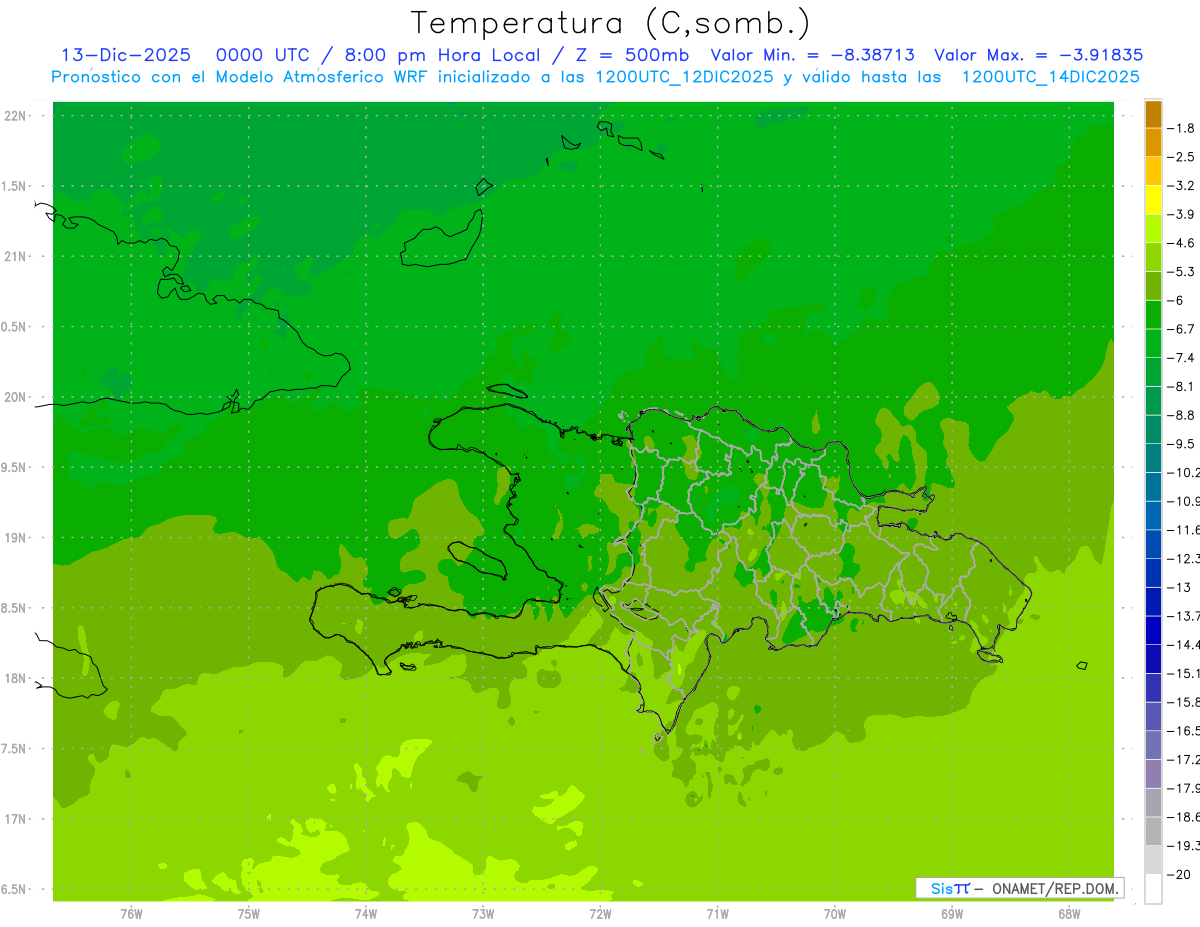Click the "-16.5" color scale value
Viewport: 1200px width, 927px height.
click(x=1184, y=731)
